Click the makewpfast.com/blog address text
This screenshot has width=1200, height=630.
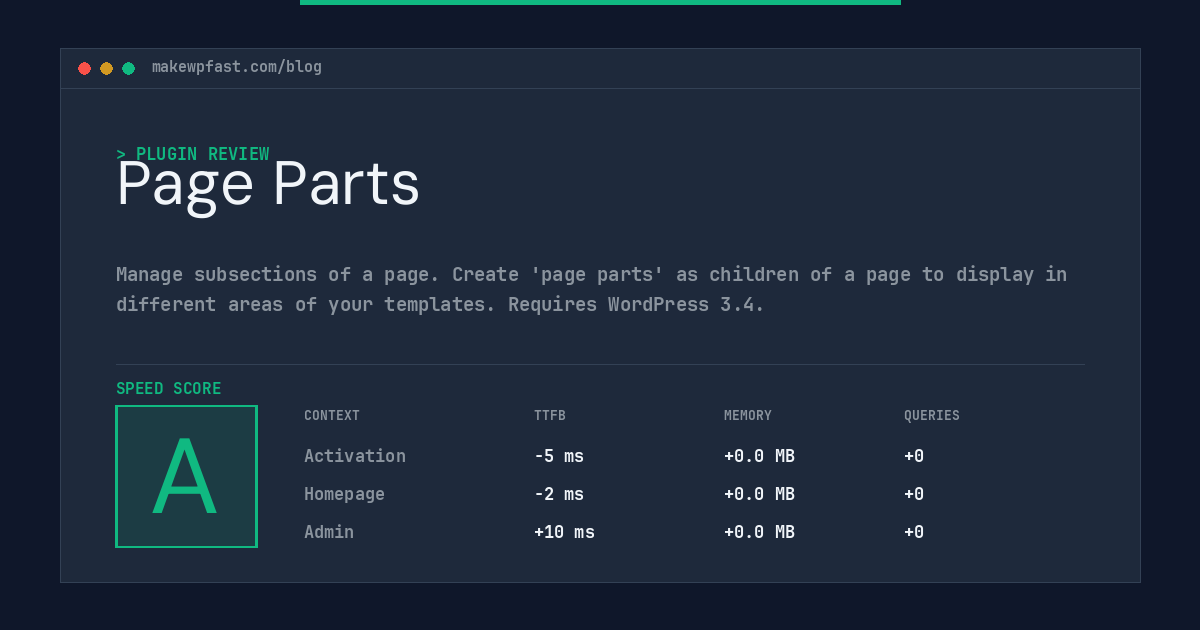(237, 67)
